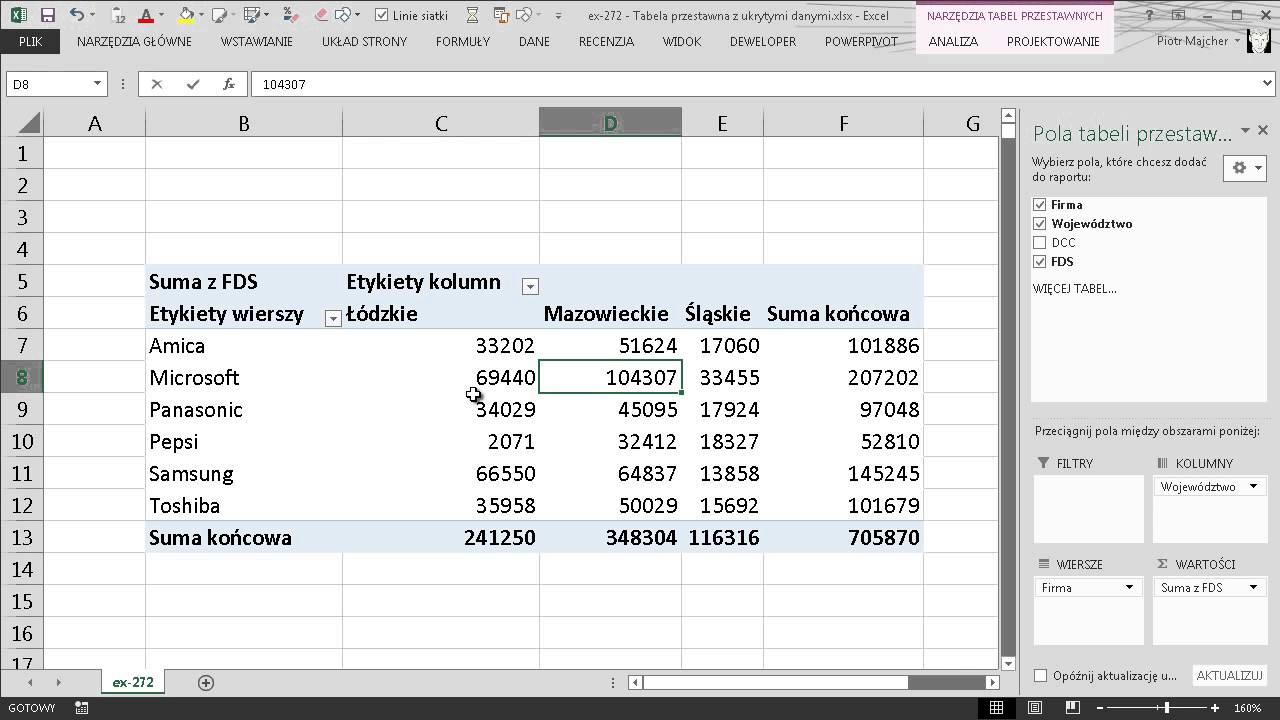The width and height of the screenshot is (1280, 720).
Task: Switch to FORMUŁY ribbon tab
Action: [463, 42]
